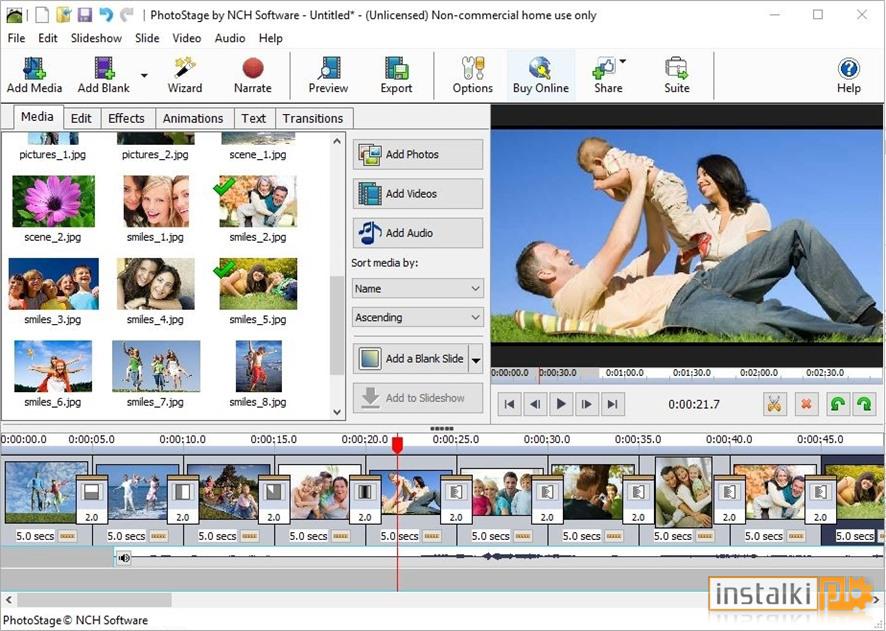
Task: Toggle audio track speaker icon
Action: click(124, 558)
